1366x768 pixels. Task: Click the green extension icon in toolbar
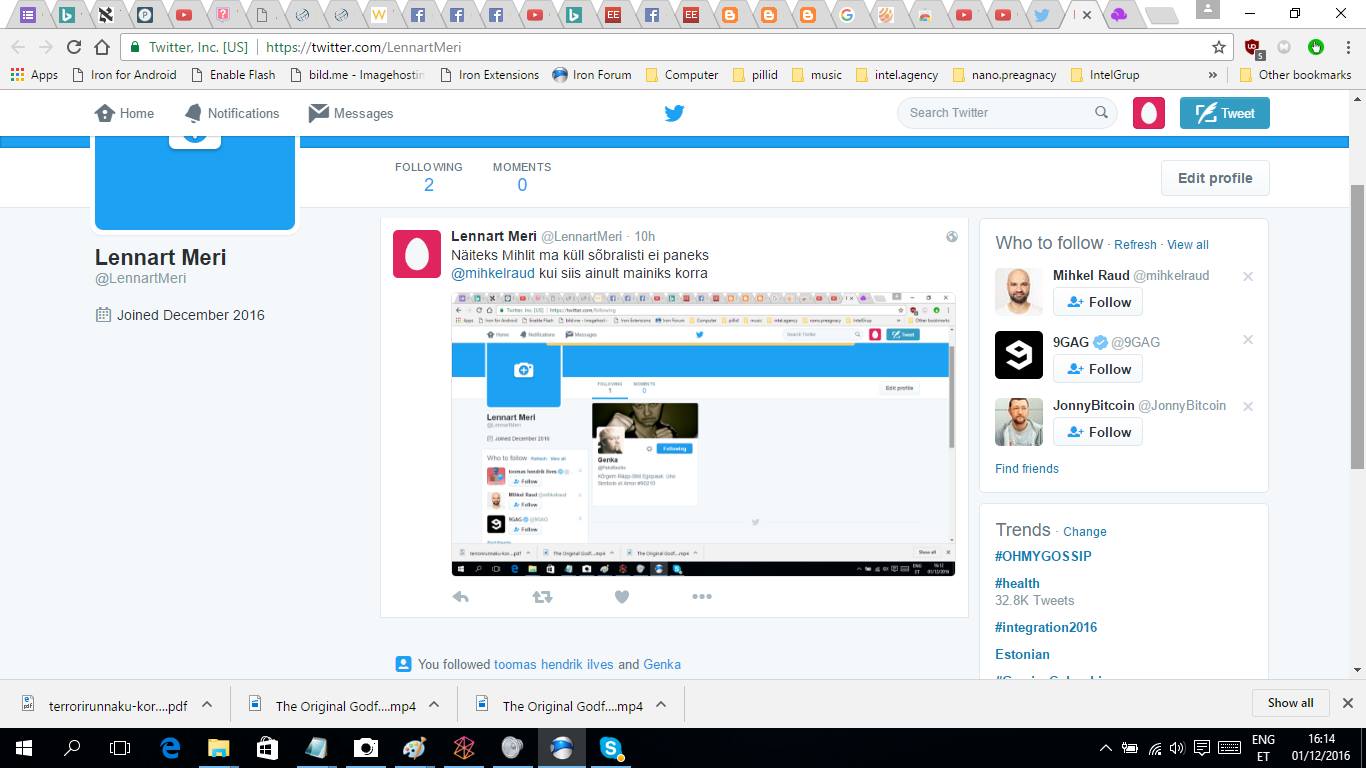coord(1316,47)
